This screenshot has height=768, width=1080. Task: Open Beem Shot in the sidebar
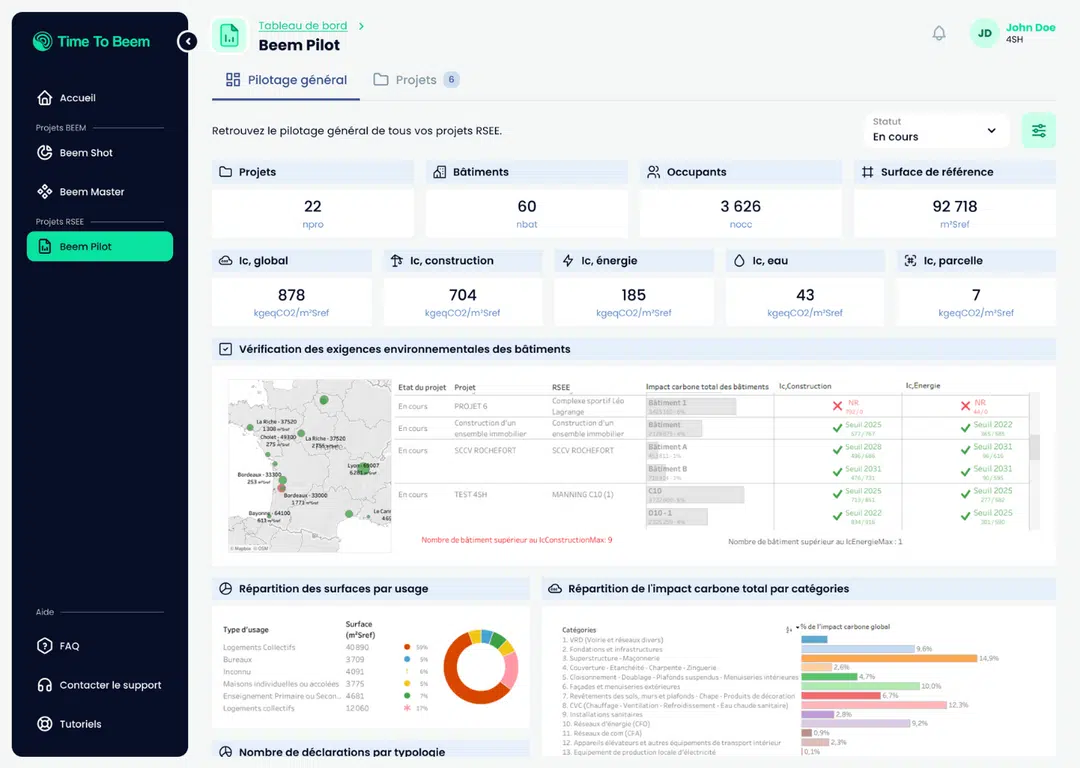click(x=100, y=153)
